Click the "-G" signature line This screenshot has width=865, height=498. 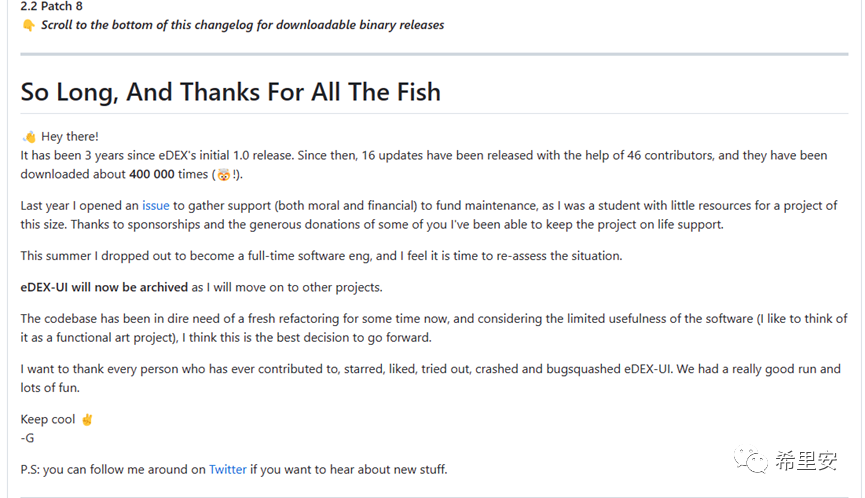pyautogui.click(x=27, y=438)
